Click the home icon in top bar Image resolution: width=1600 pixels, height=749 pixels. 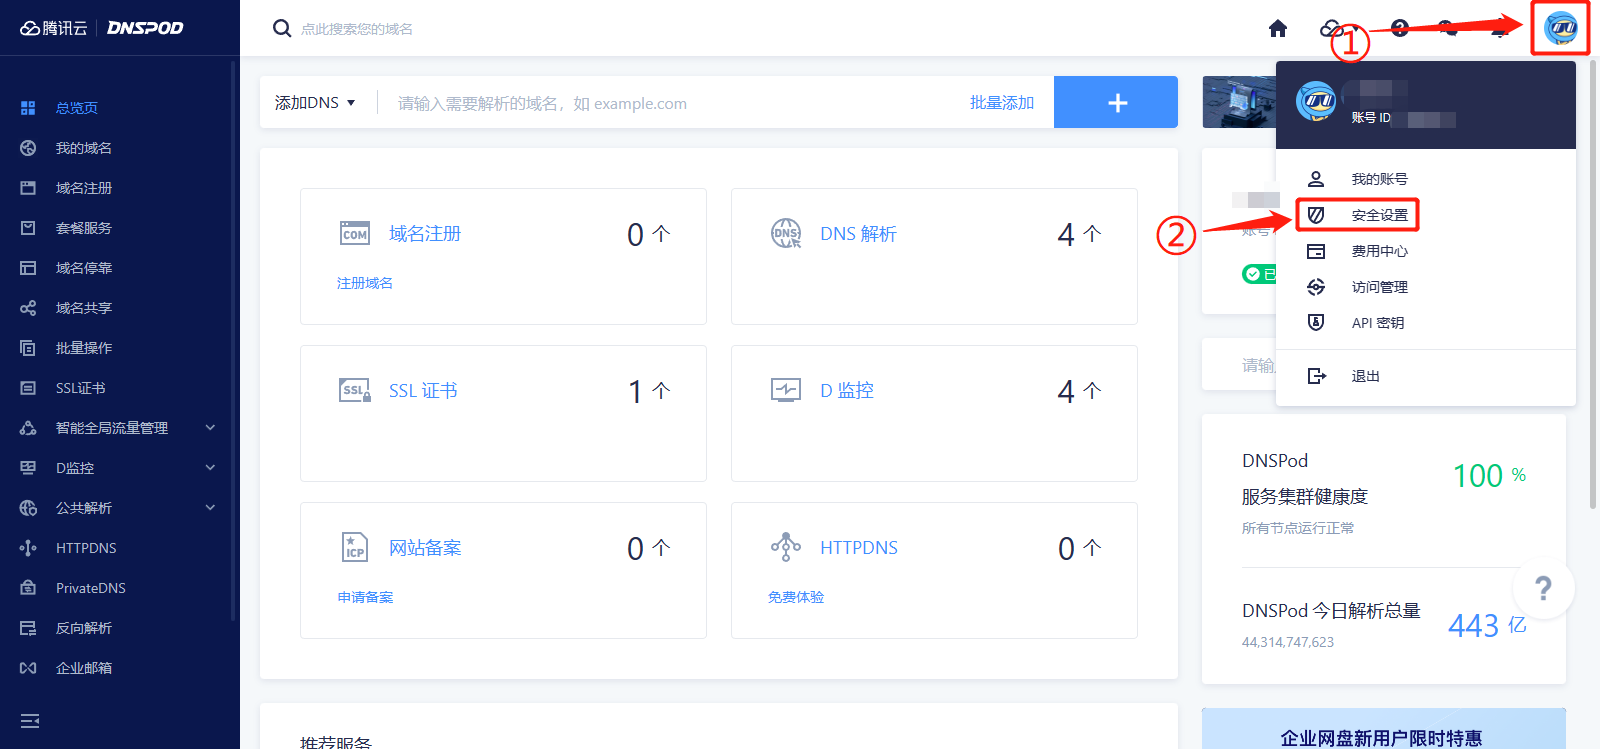(x=1278, y=28)
